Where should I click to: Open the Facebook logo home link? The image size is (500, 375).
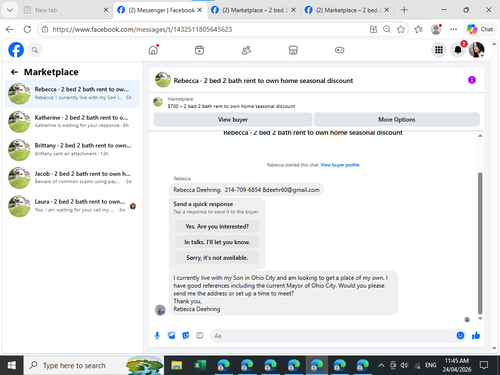[x=16, y=50]
